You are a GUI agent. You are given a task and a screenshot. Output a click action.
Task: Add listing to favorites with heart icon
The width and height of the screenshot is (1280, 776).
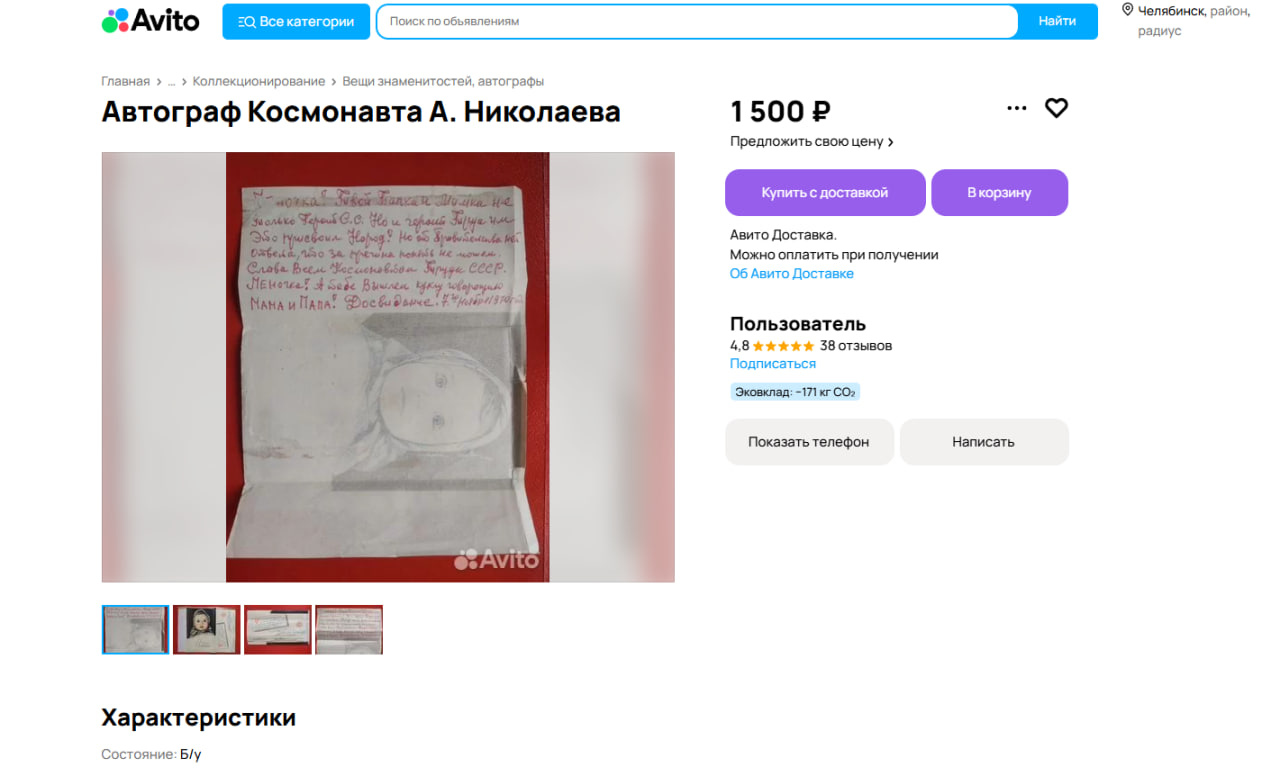(1056, 108)
